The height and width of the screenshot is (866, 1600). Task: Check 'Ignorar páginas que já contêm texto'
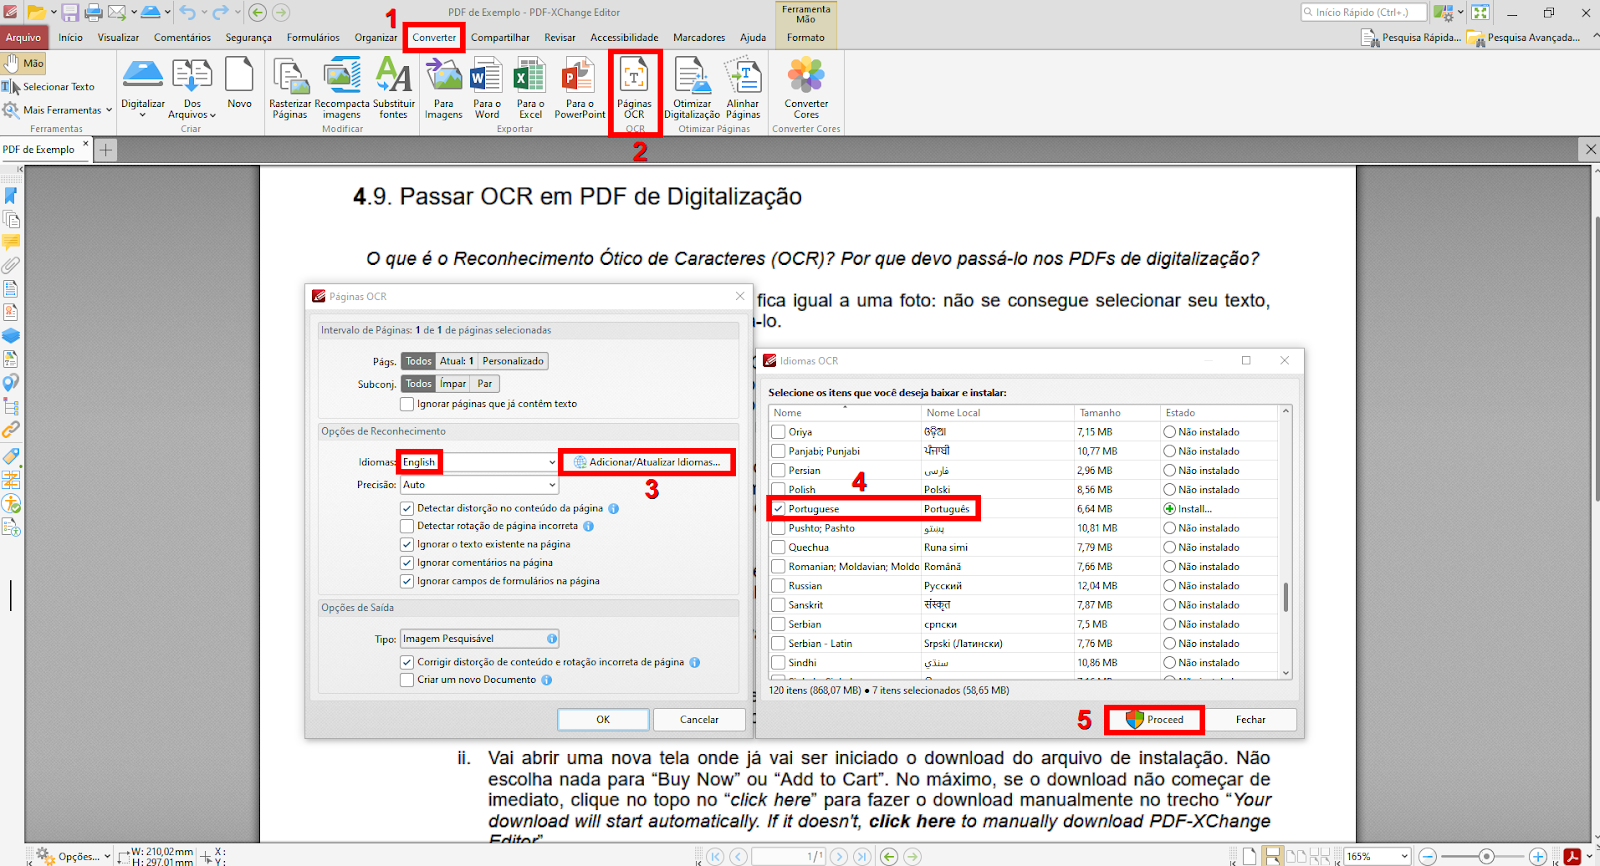(407, 404)
